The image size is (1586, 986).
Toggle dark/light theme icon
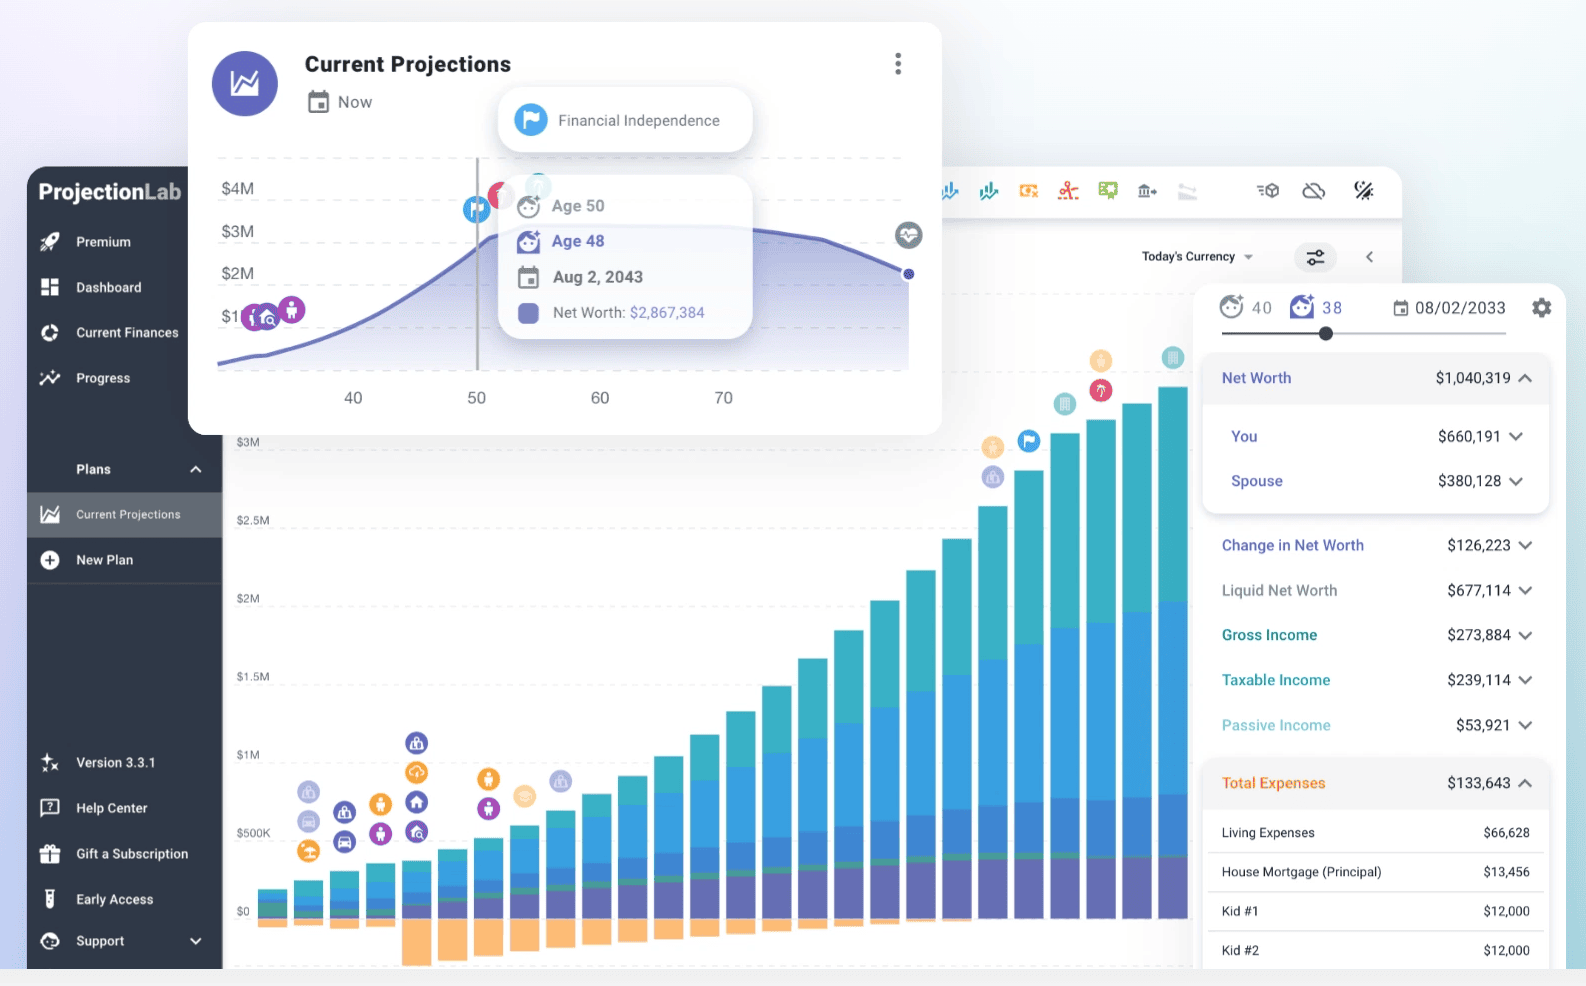click(1363, 191)
